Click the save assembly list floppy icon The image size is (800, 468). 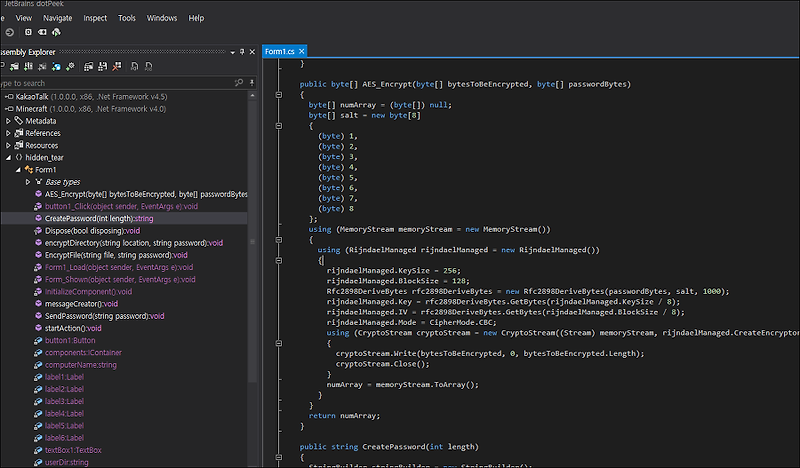(103, 66)
